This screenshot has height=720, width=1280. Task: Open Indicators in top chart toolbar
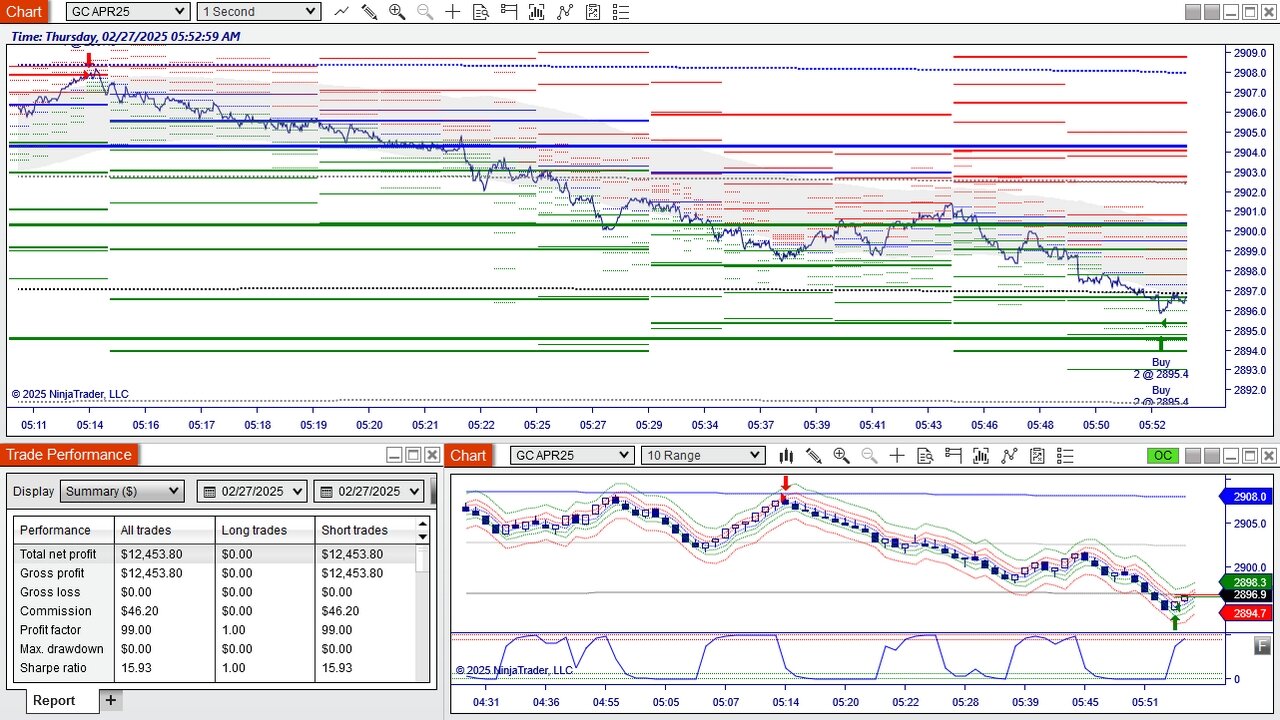(x=565, y=12)
